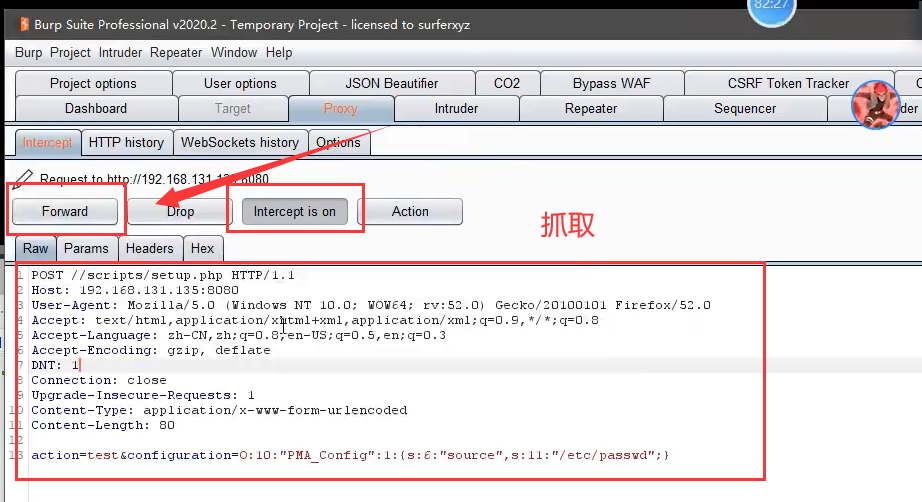Click the Burp Suite logo icon in title bar
The image size is (922, 502).
24,24
